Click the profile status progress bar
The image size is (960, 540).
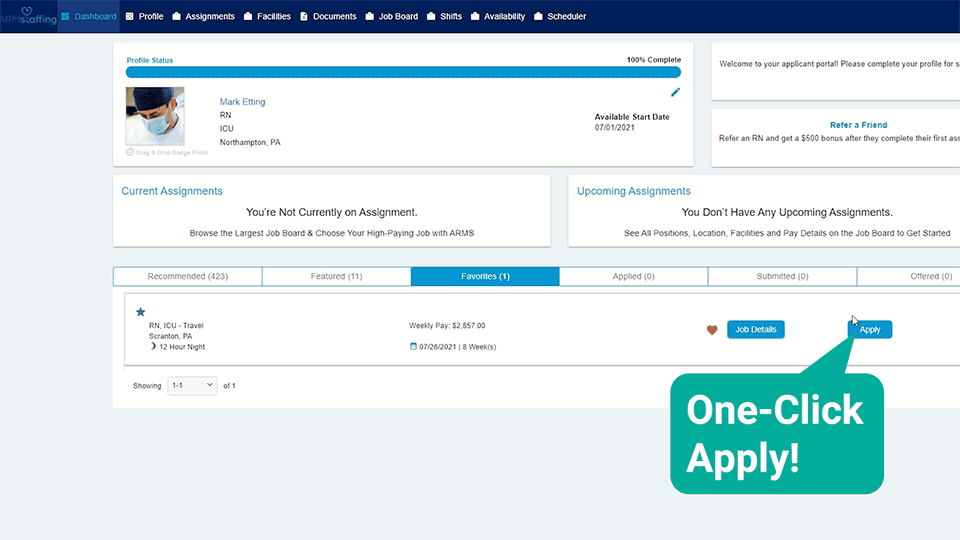tap(403, 72)
